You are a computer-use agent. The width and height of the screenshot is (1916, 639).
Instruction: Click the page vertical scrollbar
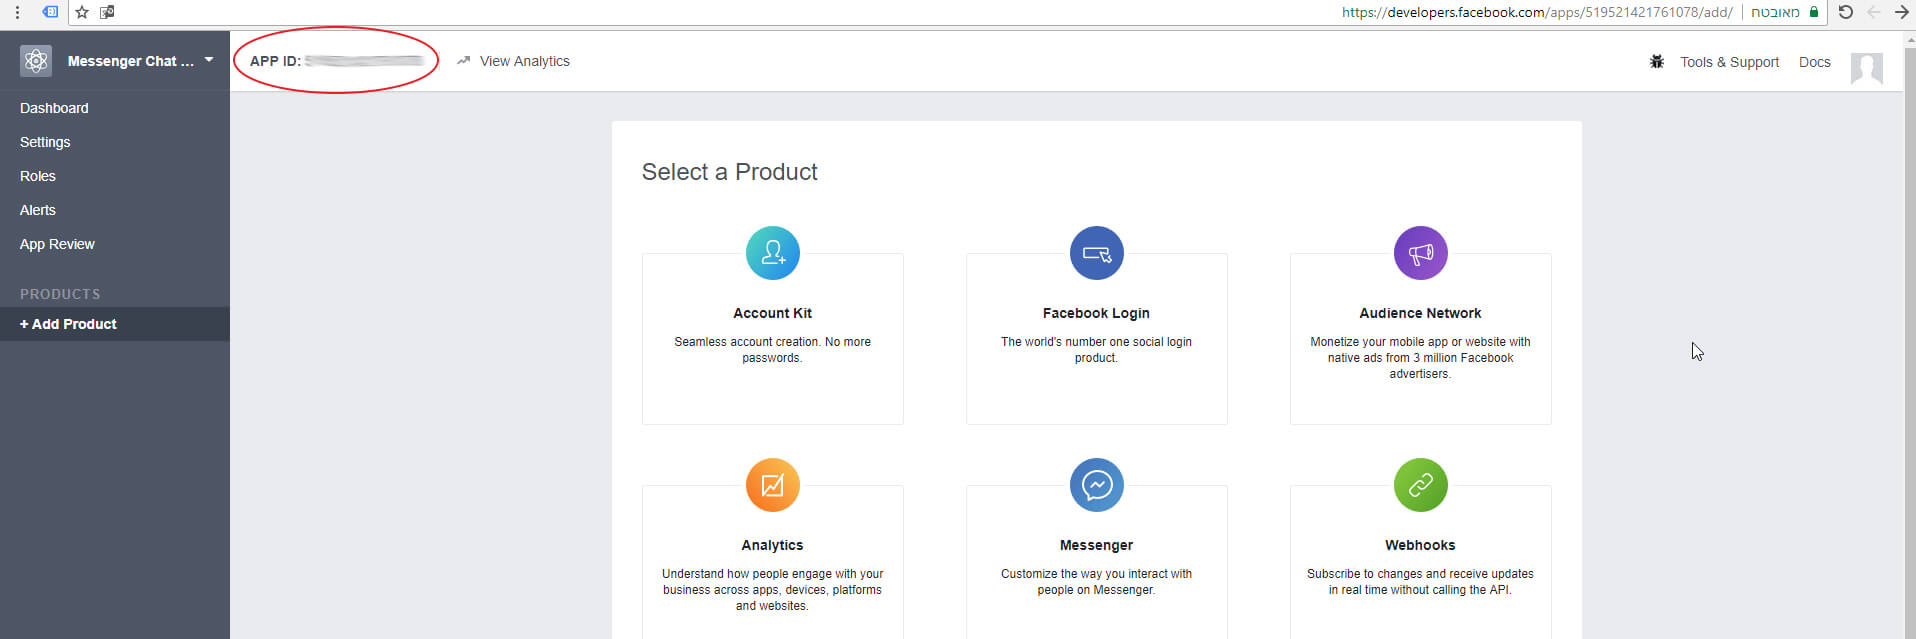pyautogui.click(x=1909, y=335)
